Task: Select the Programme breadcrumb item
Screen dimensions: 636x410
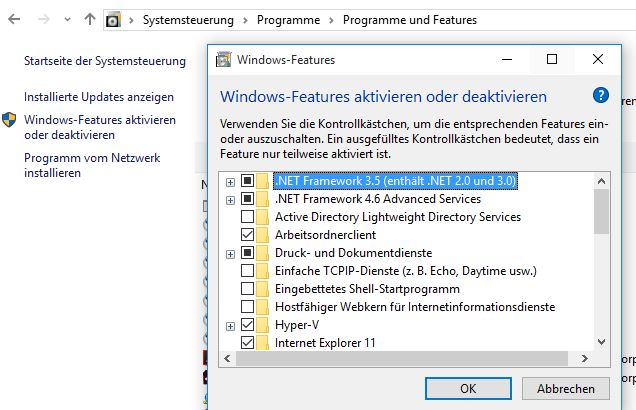Action: click(288, 20)
